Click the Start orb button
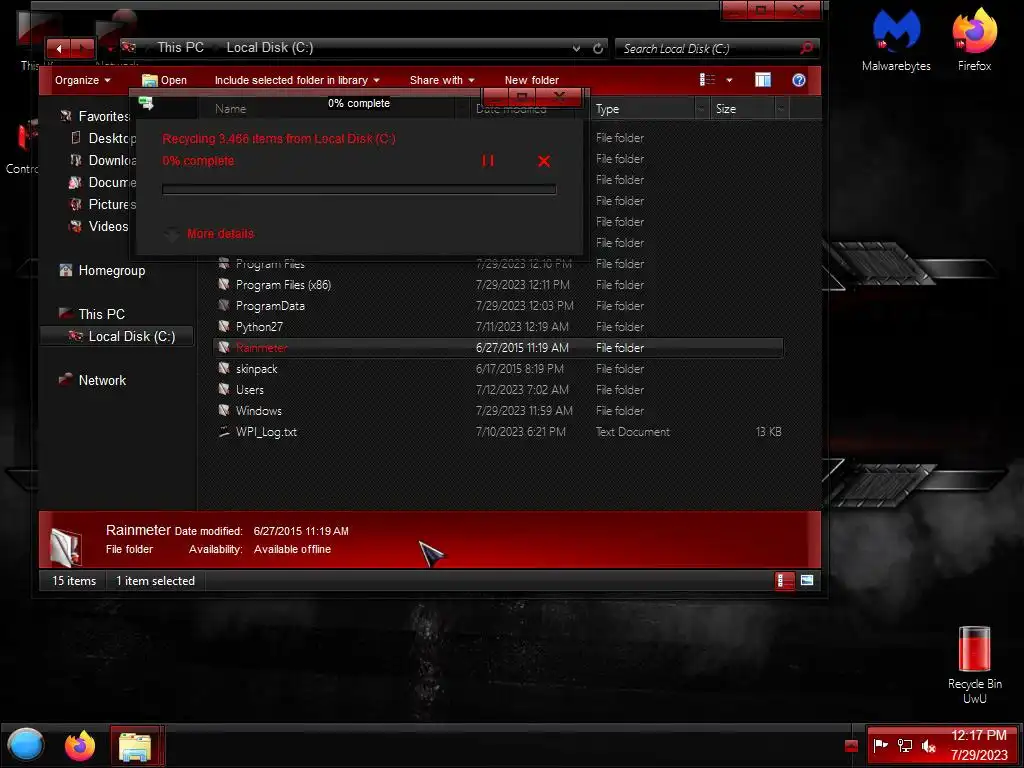Image resolution: width=1024 pixels, height=768 pixels. 25,745
